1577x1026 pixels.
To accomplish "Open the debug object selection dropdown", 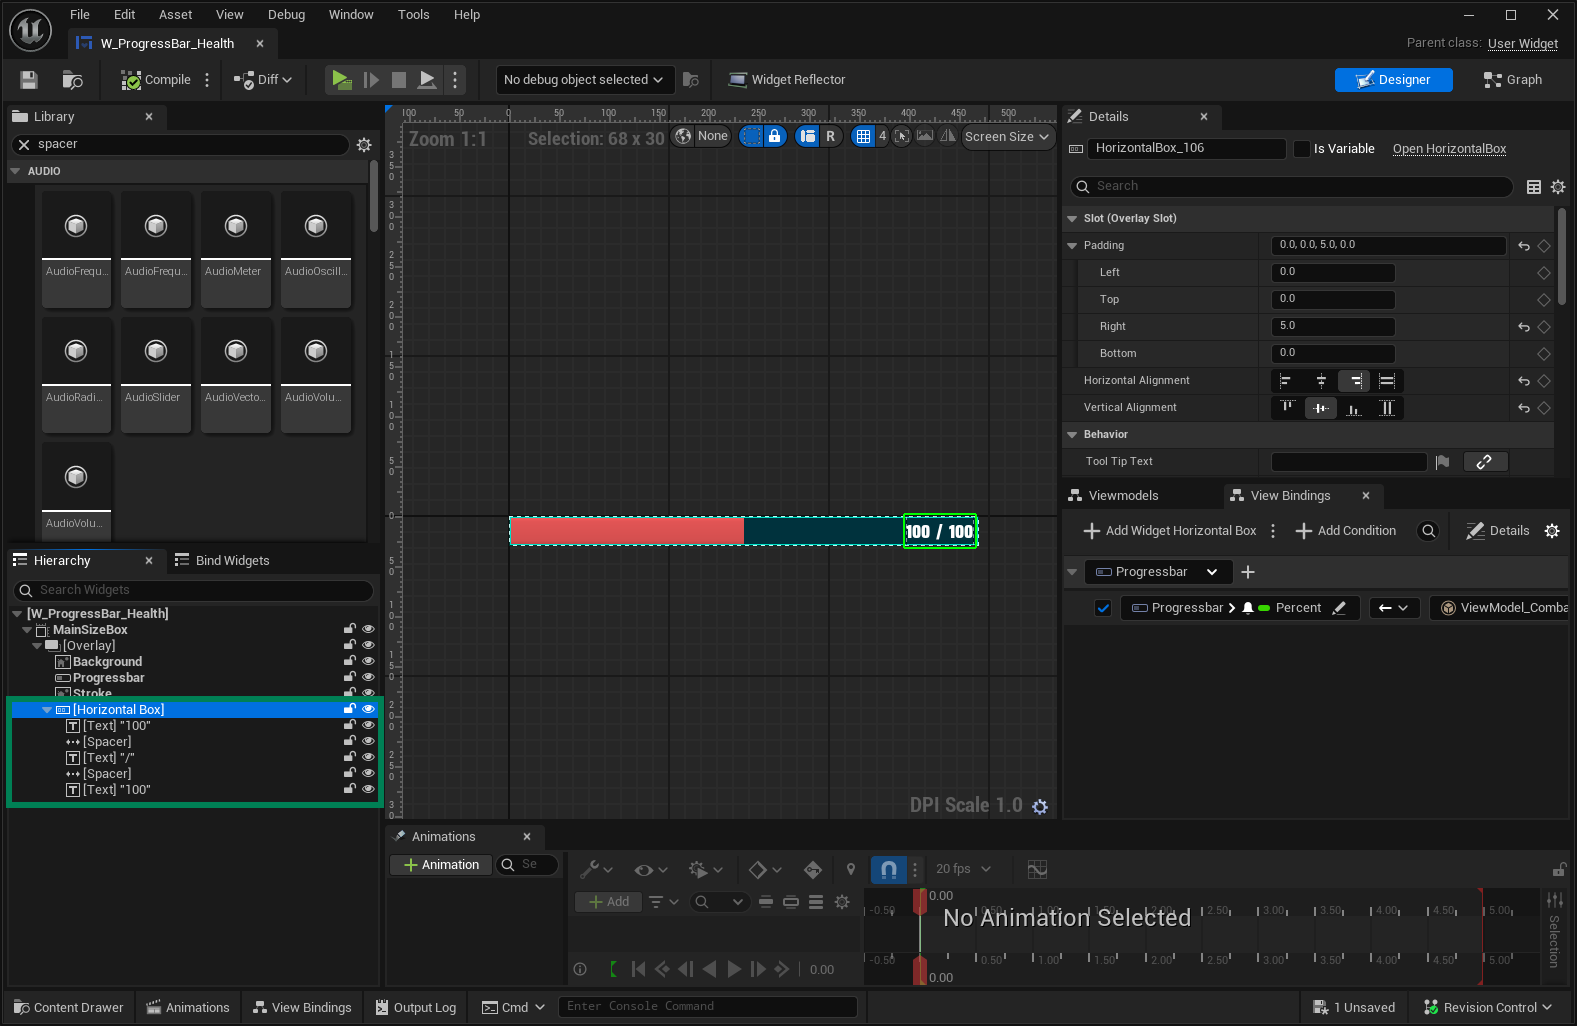I will click(583, 80).
